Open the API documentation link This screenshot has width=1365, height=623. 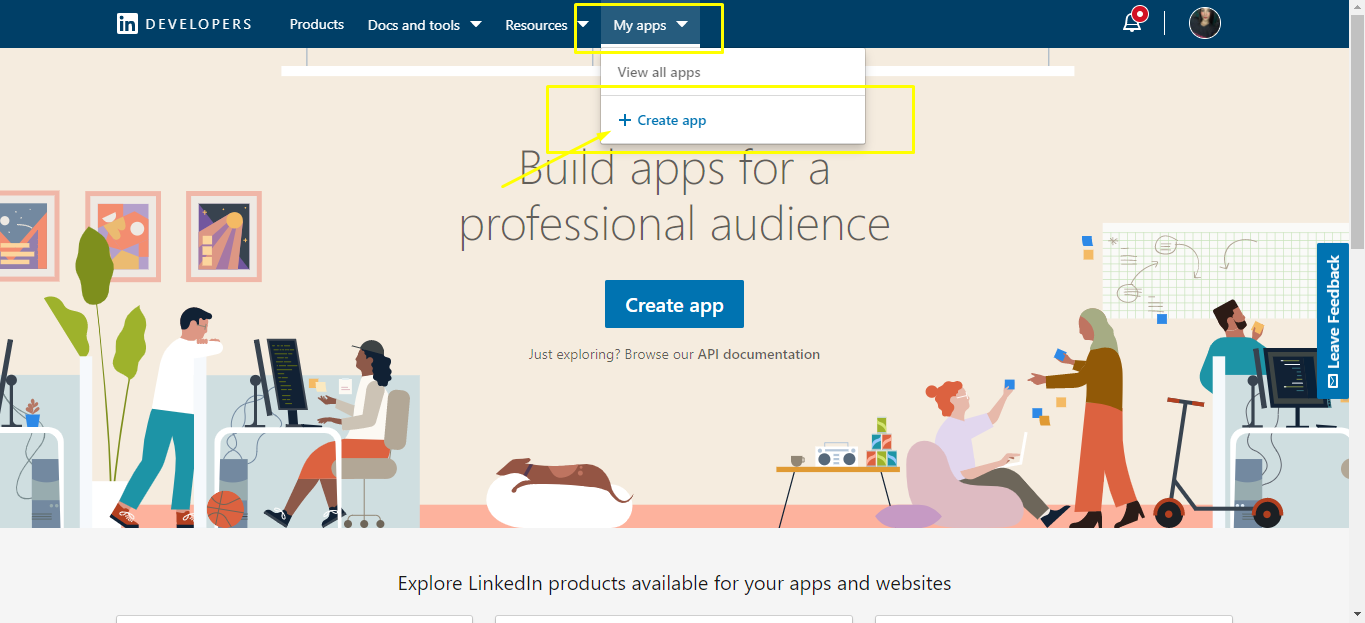(759, 354)
